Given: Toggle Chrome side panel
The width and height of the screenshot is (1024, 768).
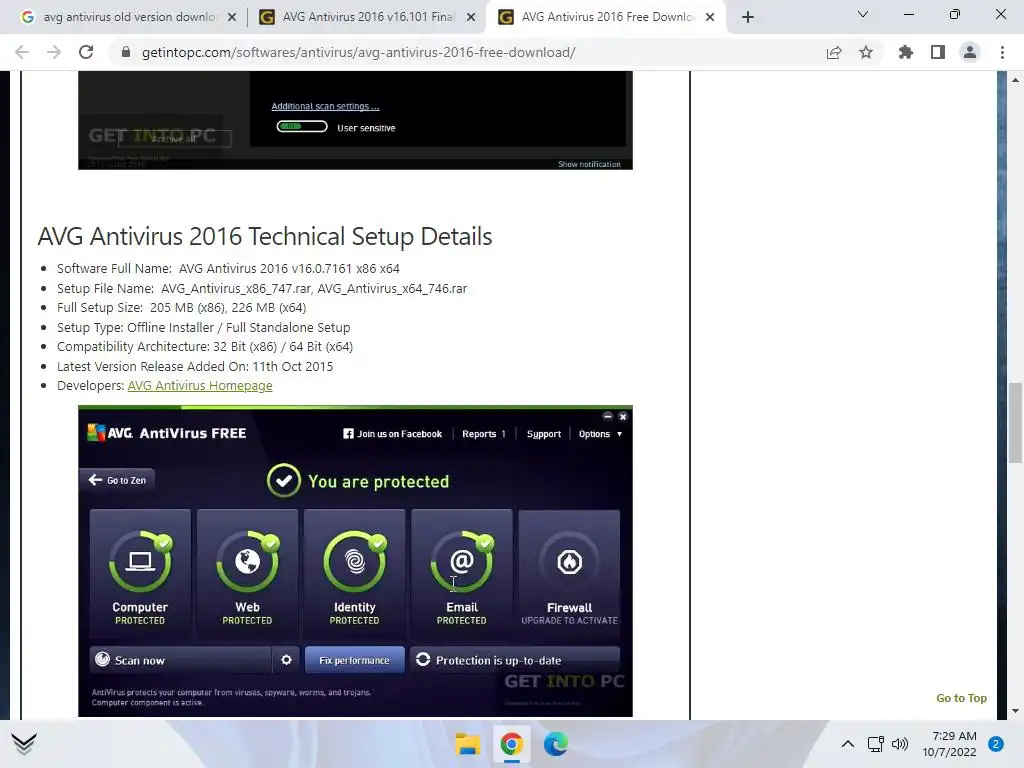Looking at the screenshot, I should [938, 52].
